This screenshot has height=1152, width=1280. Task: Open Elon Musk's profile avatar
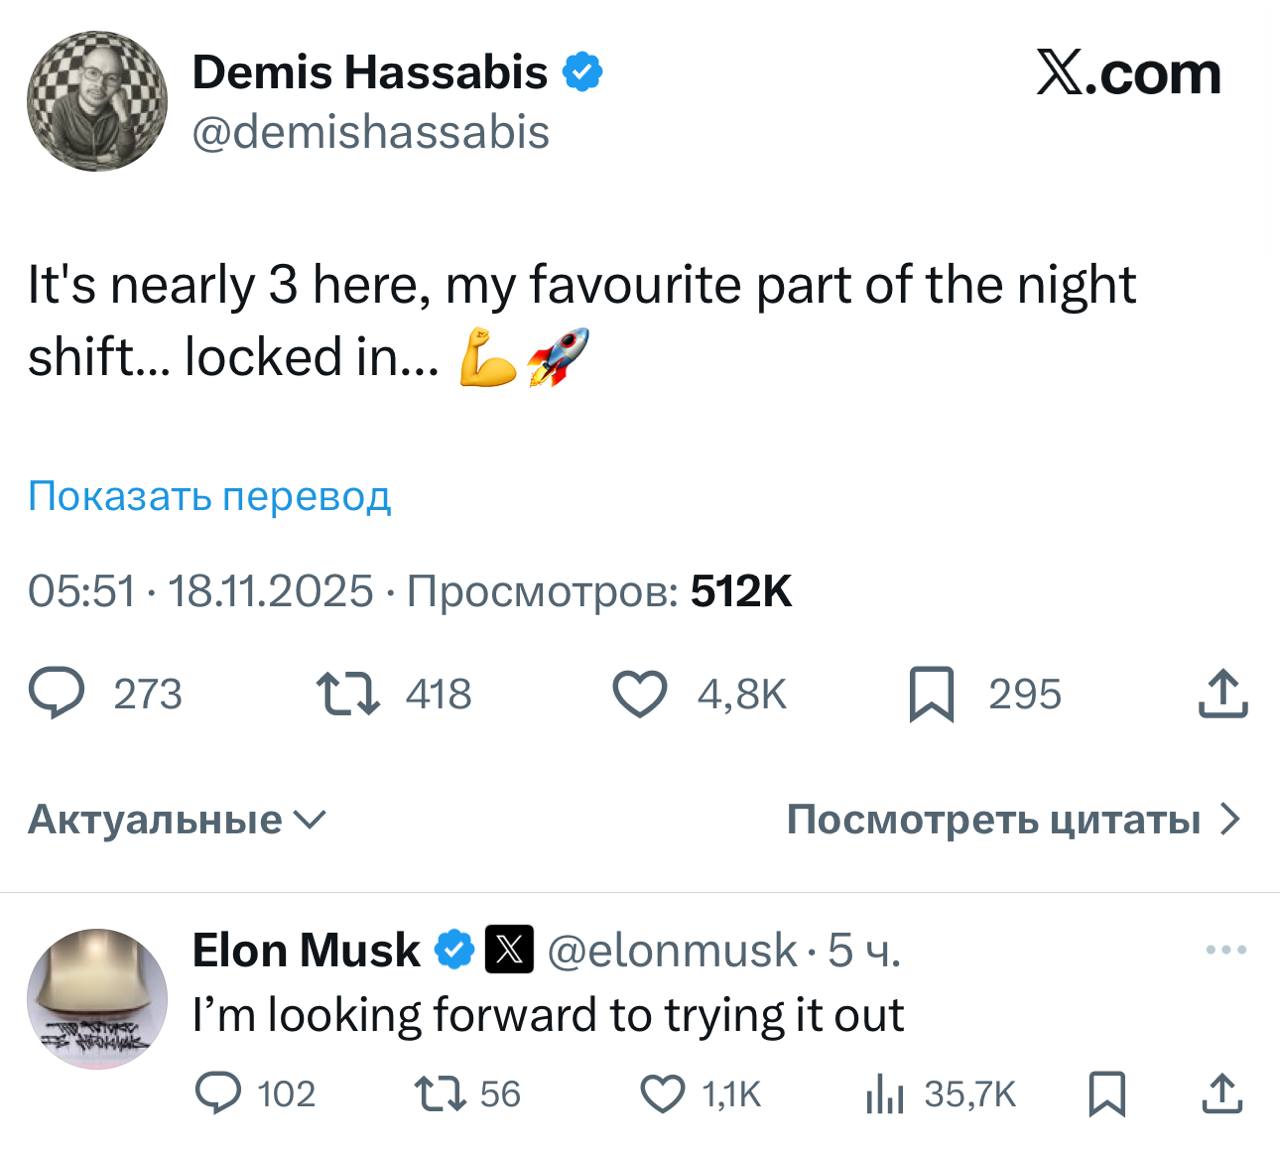(97, 998)
